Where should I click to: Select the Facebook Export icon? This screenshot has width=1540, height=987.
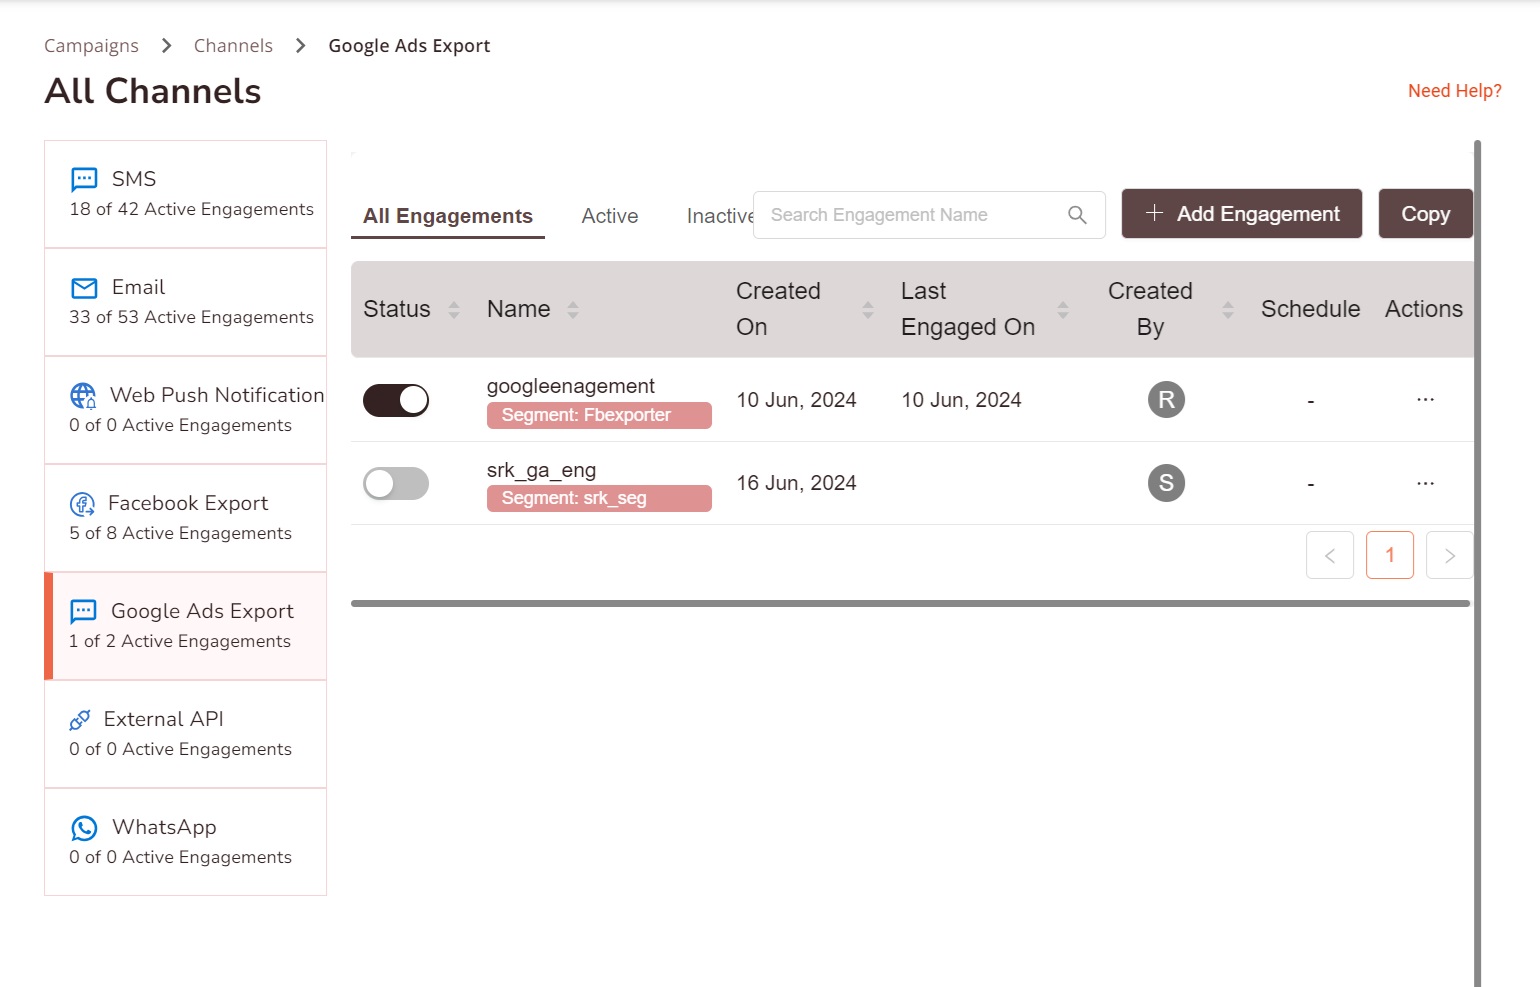(x=82, y=504)
